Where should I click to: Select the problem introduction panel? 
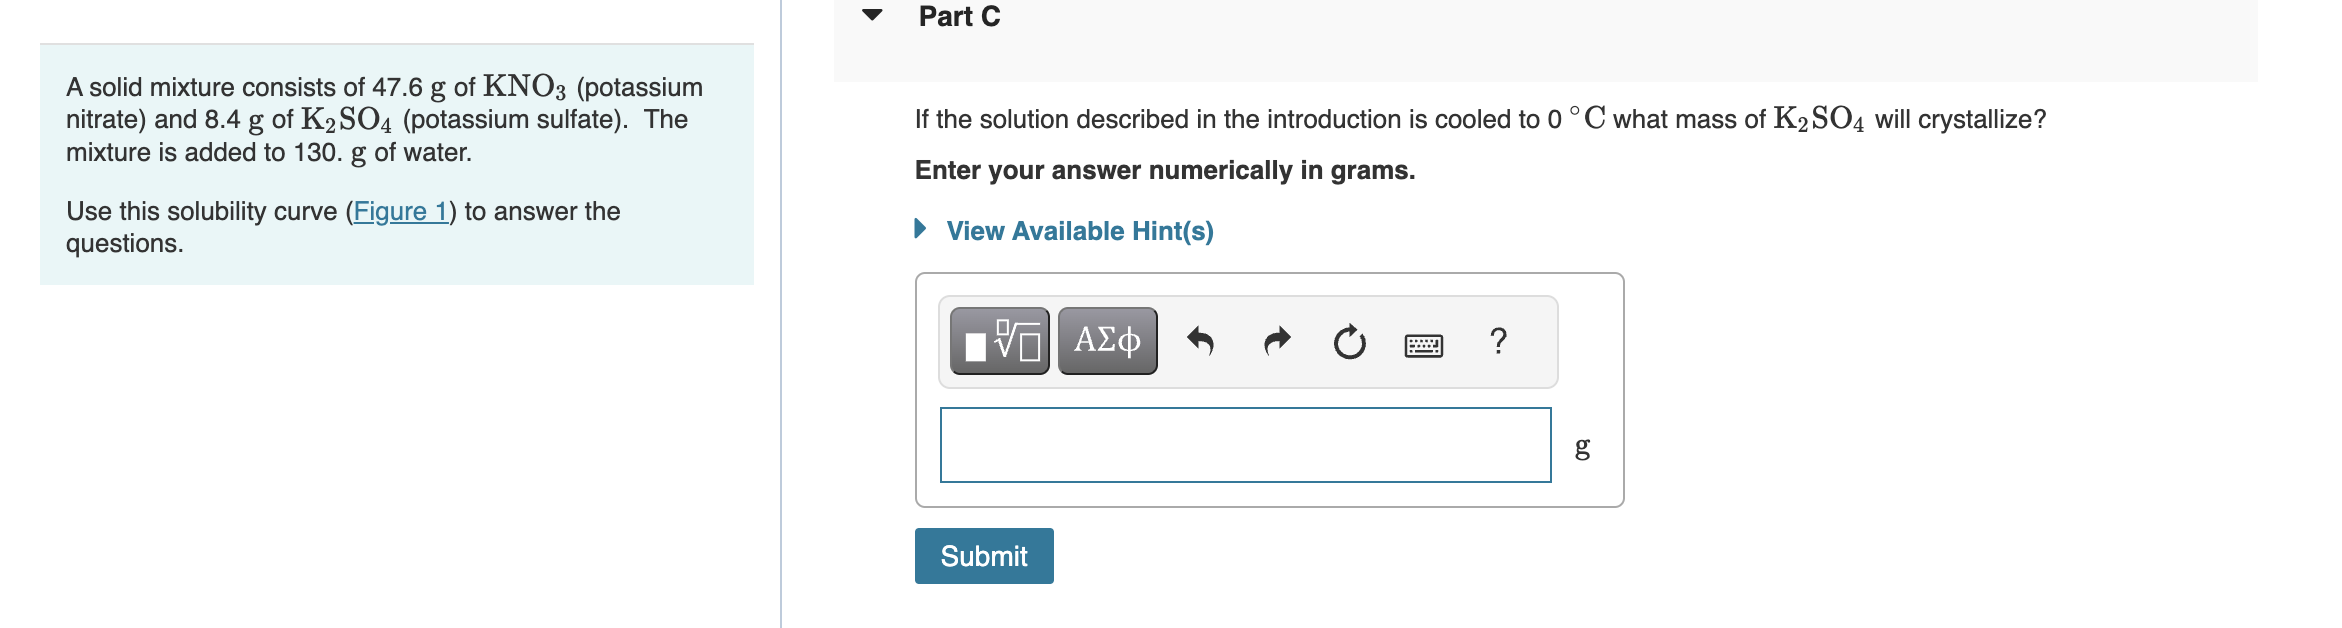click(395, 163)
